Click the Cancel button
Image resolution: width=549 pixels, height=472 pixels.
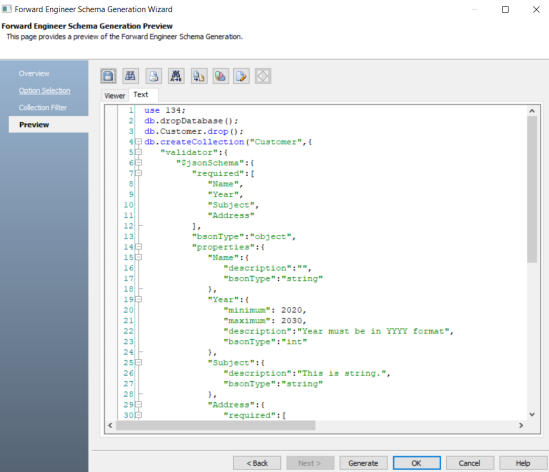tap(470, 463)
